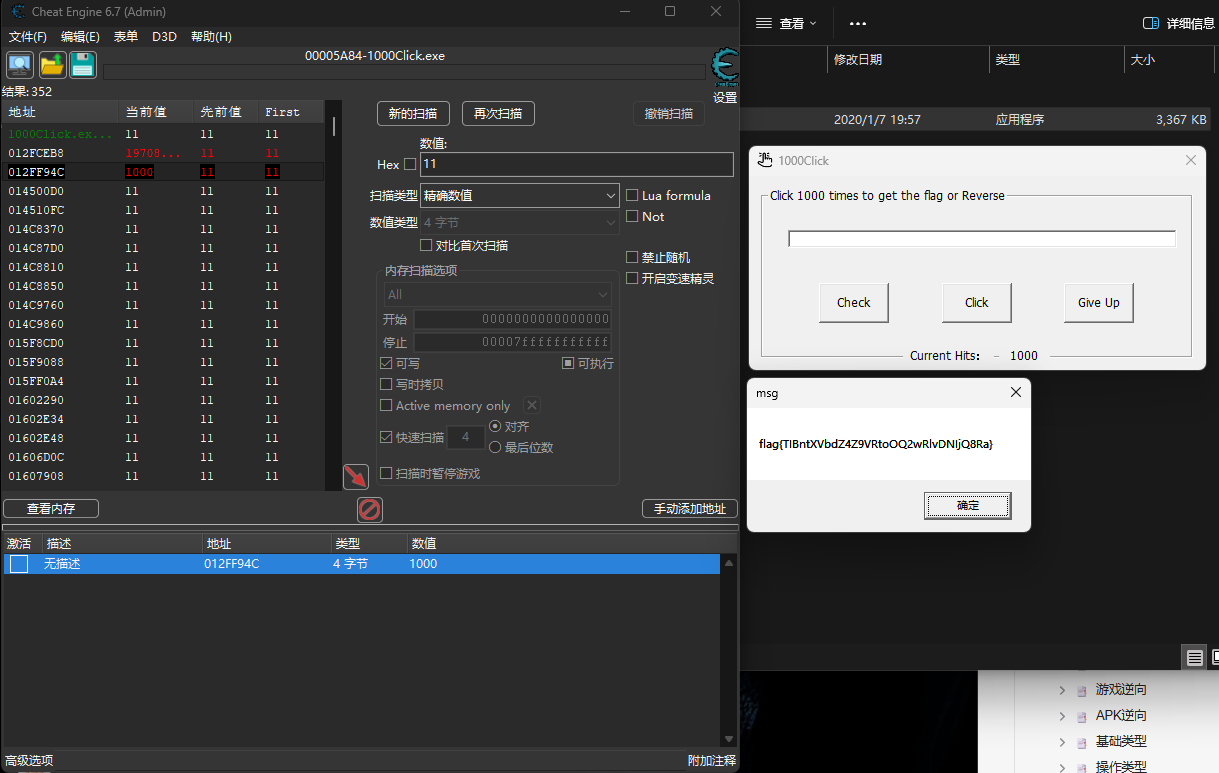
Task: Enable the 禁止随机 checkbox
Action: pos(632,257)
